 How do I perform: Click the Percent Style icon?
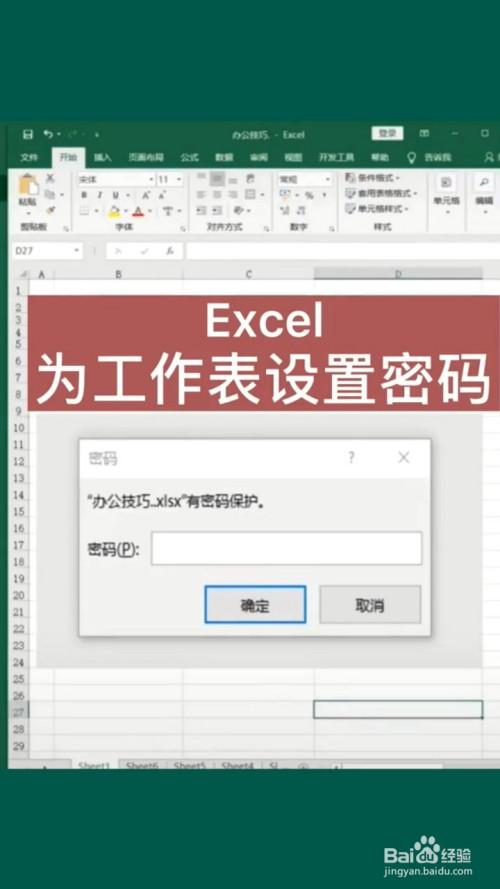point(309,195)
